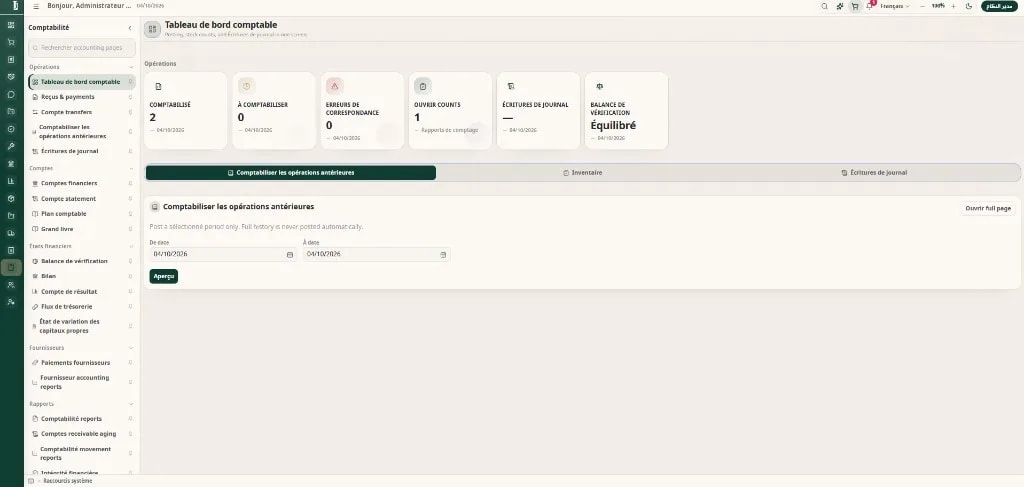
Task: Click the Ouvrir full page button
Action: click(988, 208)
